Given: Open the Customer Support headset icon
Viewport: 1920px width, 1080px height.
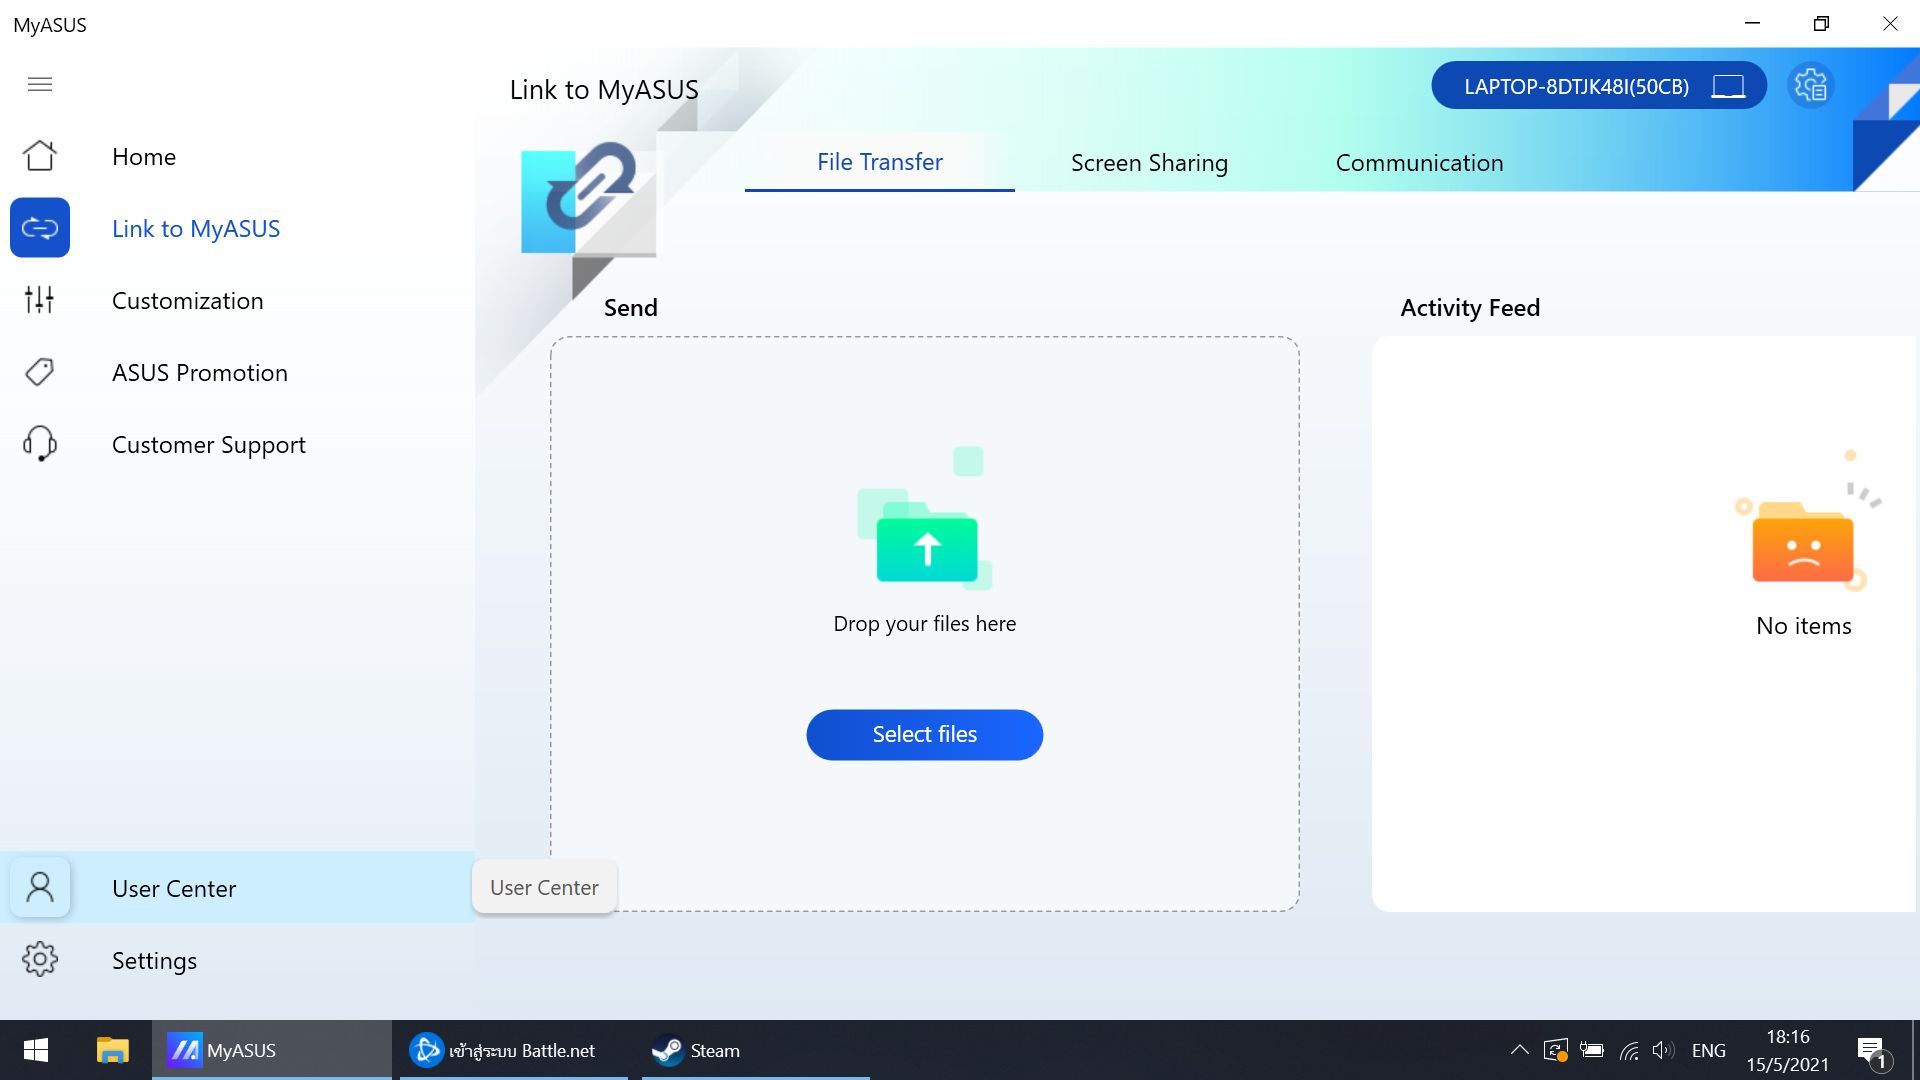Looking at the screenshot, I should click(x=40, y=444).
